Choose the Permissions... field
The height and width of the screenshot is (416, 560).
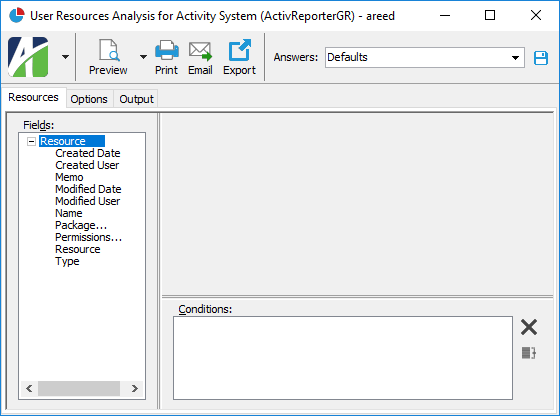(x=89, y=237)
